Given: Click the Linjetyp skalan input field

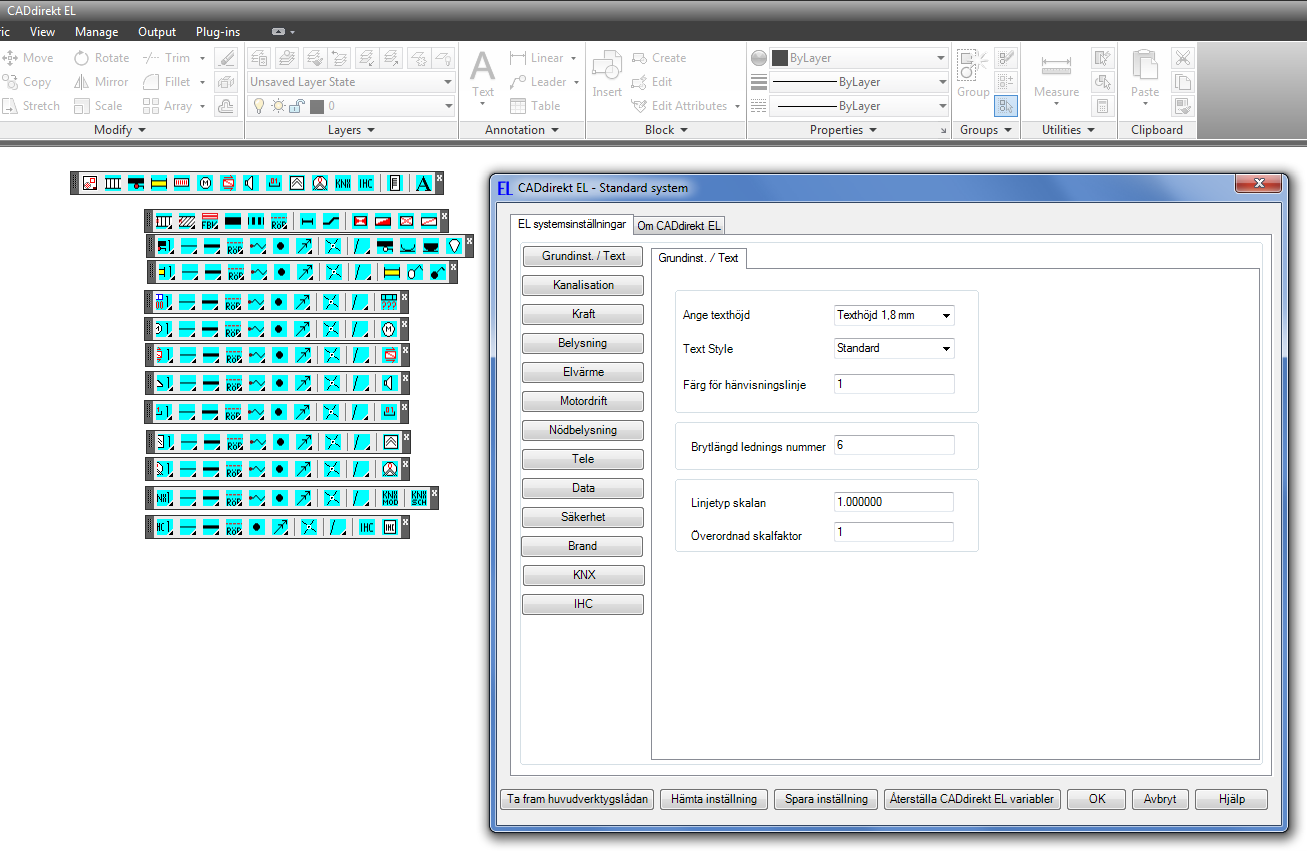Looking at the screenshot, I should click(x=894, y=502).
